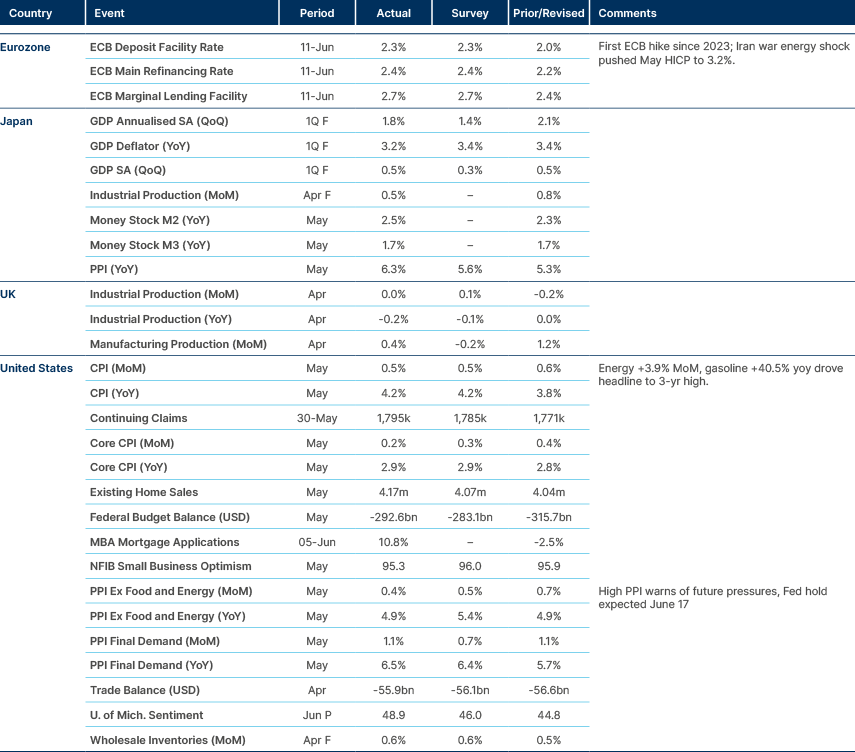Click the 44.8 prior sentiment value
855x752 pixels.
coord(549,715)
